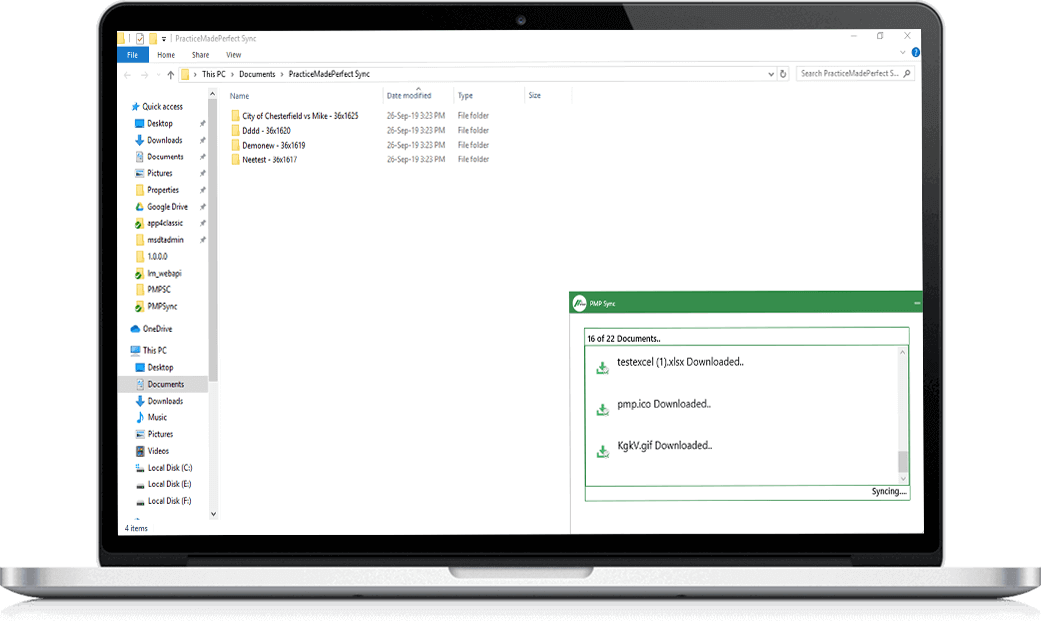Click the PMP Sync list scroll up arrow
1041x621 pixels.
point(902,352)
